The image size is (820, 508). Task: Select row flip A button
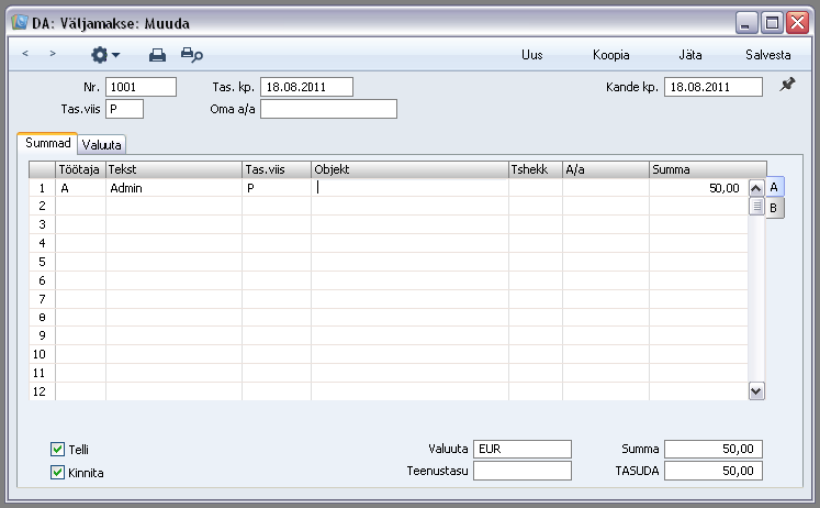775,187
